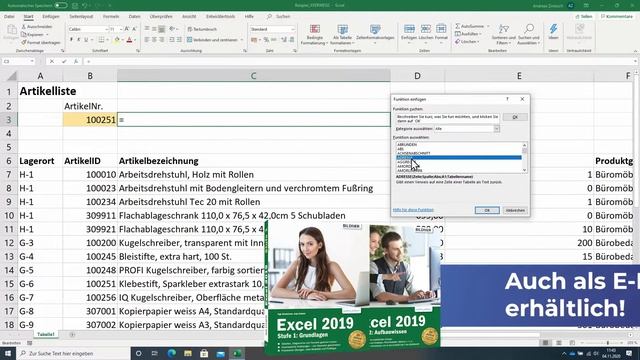
Task: Switch to the Überprüfen tab
Action: coord(161,16)
